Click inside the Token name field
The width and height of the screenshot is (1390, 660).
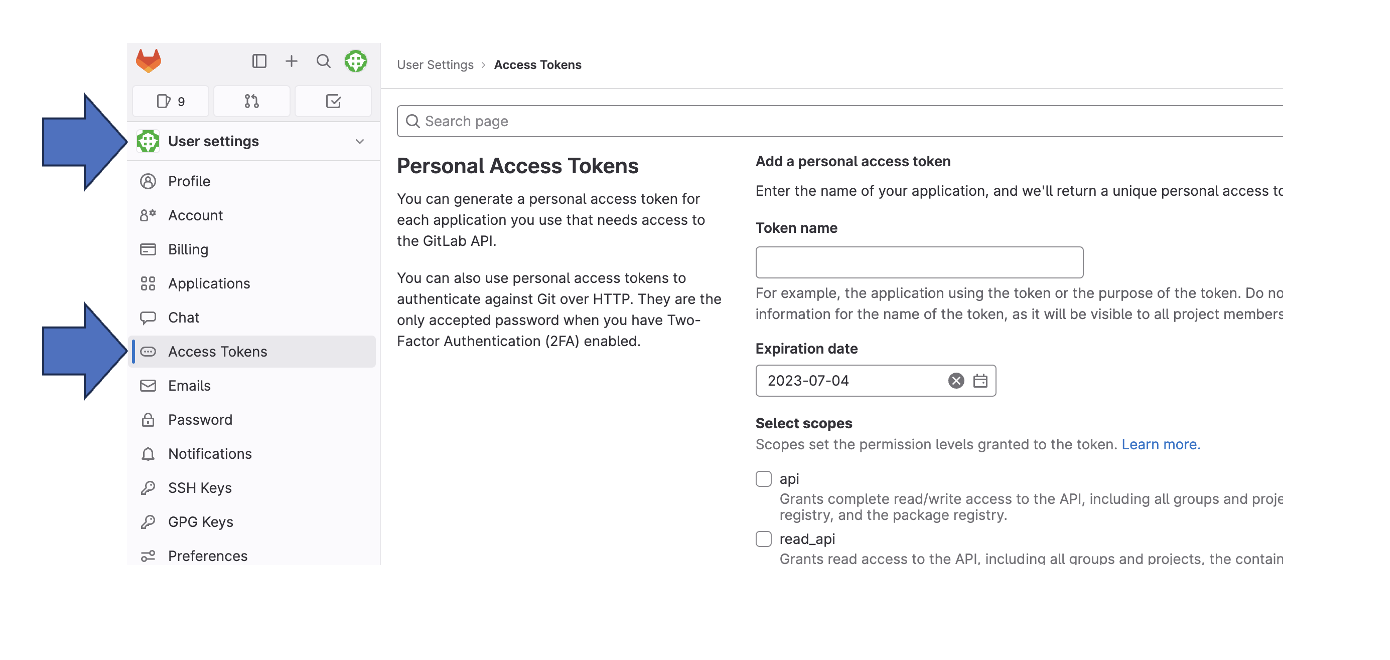pos(918,262)
